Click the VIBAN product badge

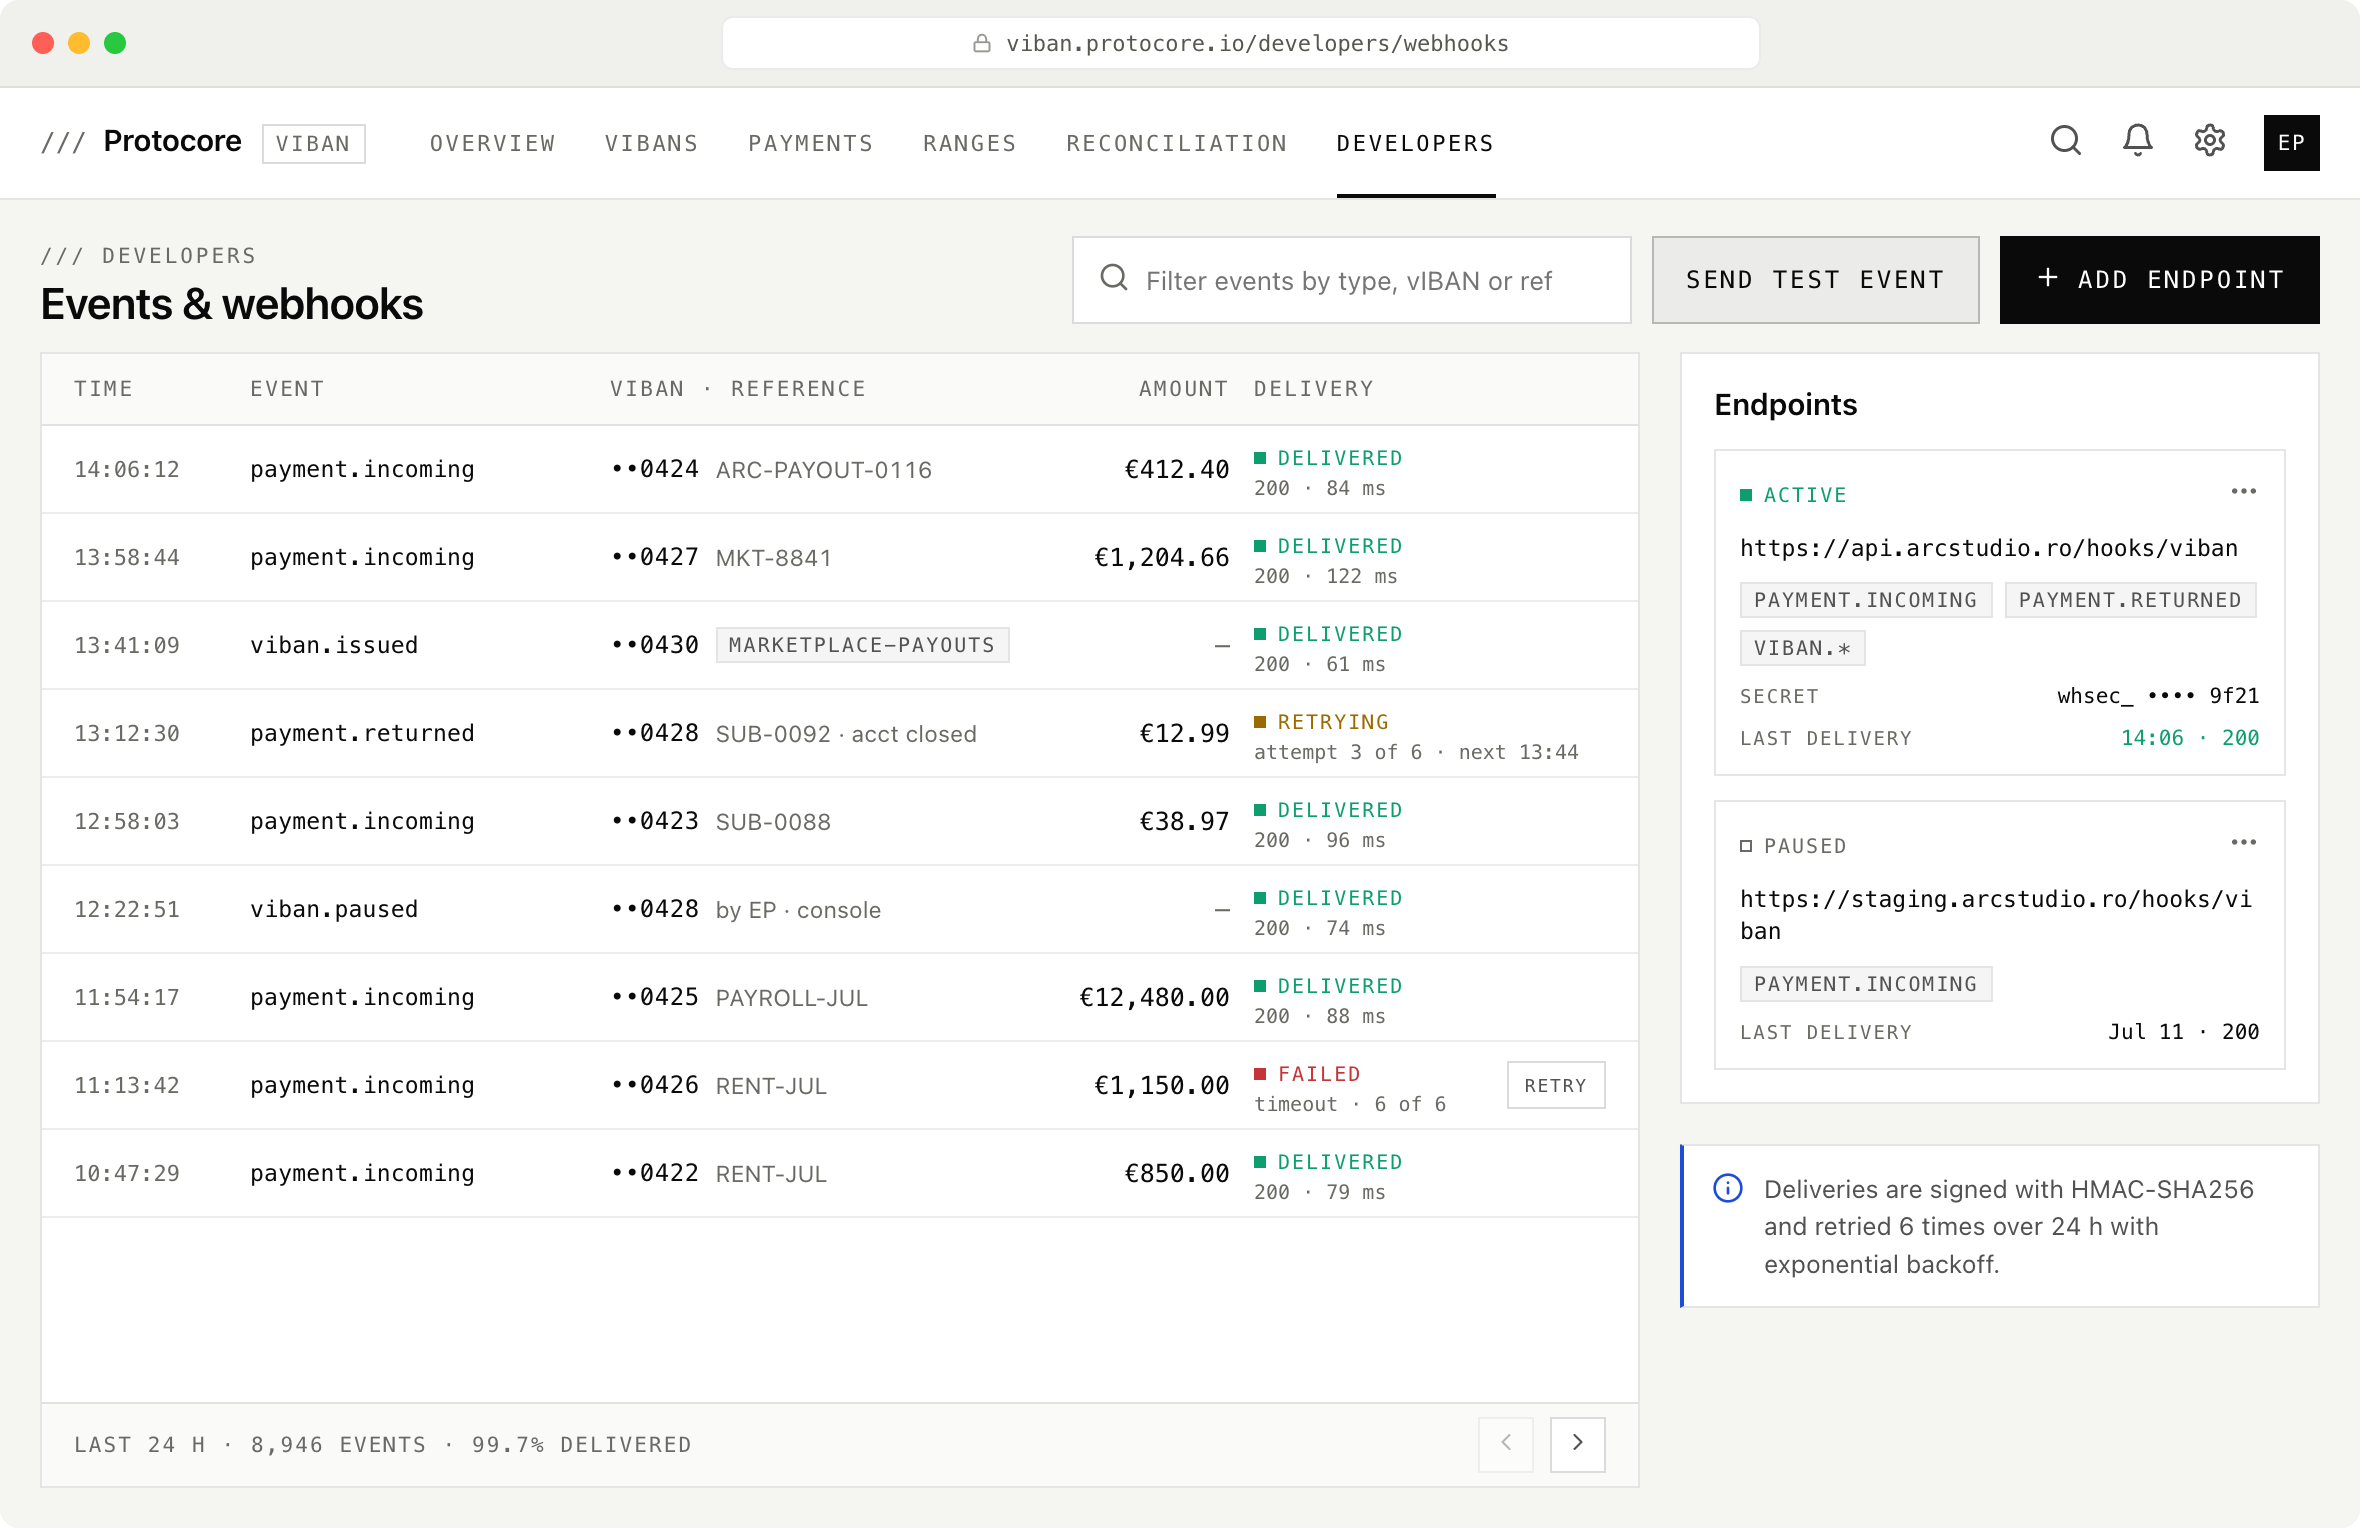tap(313, 143)
